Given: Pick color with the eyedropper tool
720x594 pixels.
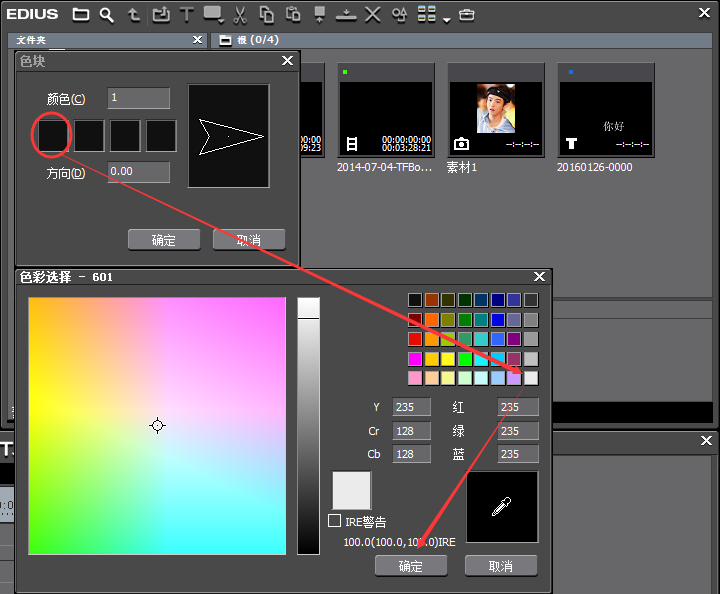Looking at the screenshot, I should pyautogui.click(x=502, y=507).
